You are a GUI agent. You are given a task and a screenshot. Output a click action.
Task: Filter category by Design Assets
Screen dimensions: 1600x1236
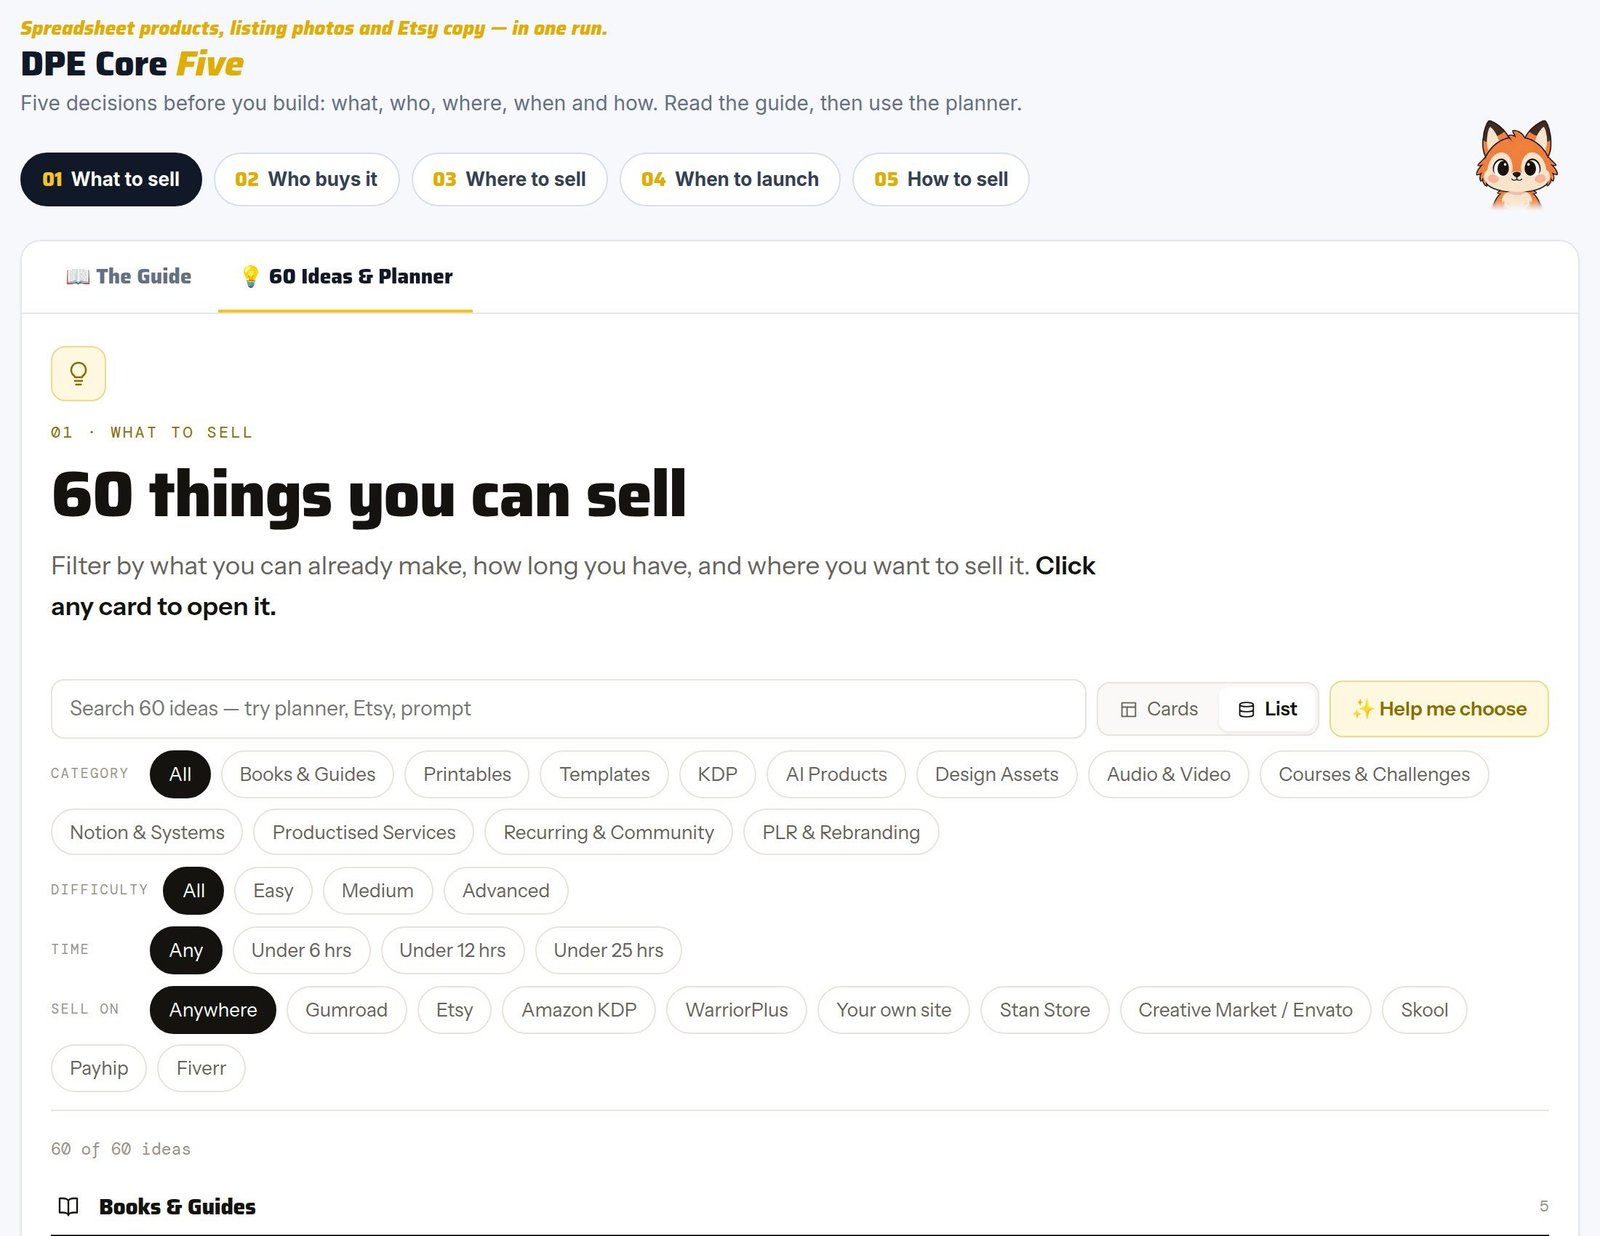coord(996,774)
